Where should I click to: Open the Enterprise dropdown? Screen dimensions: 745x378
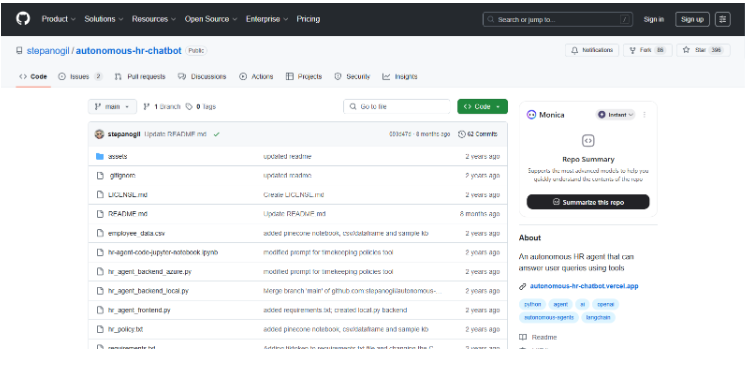267,19
